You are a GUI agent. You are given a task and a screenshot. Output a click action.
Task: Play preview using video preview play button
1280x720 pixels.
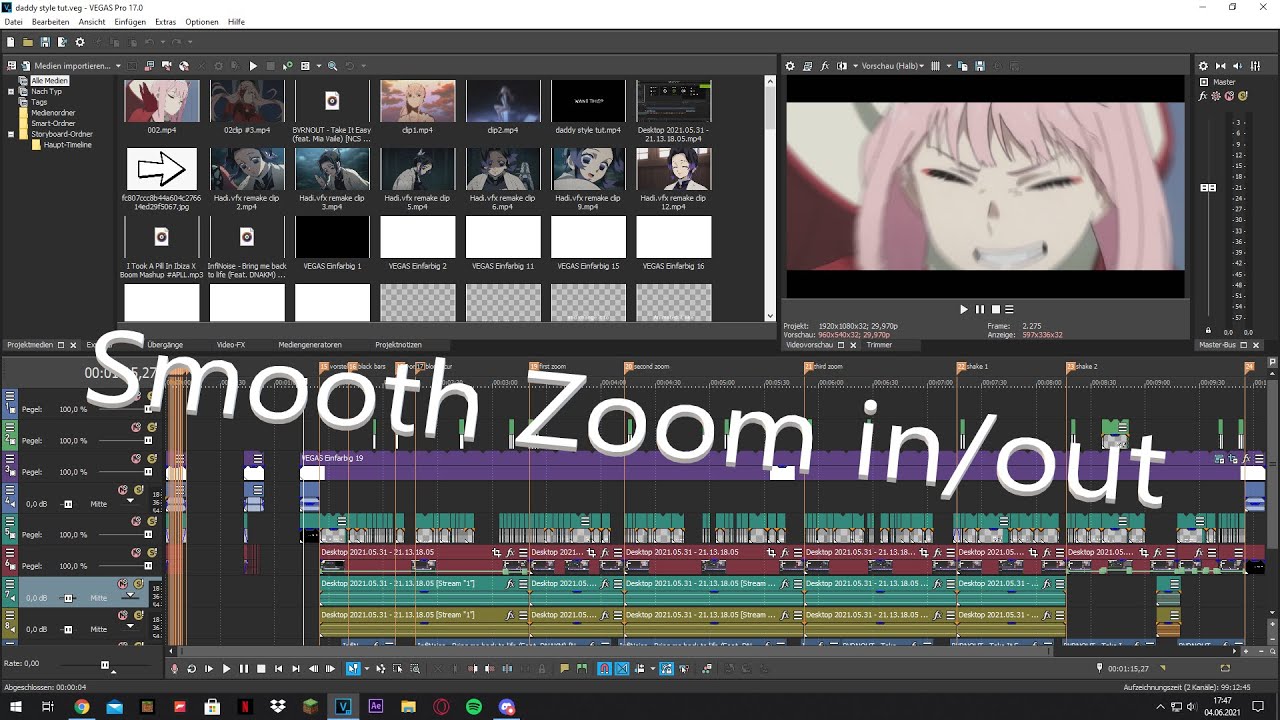coord(963,310)
